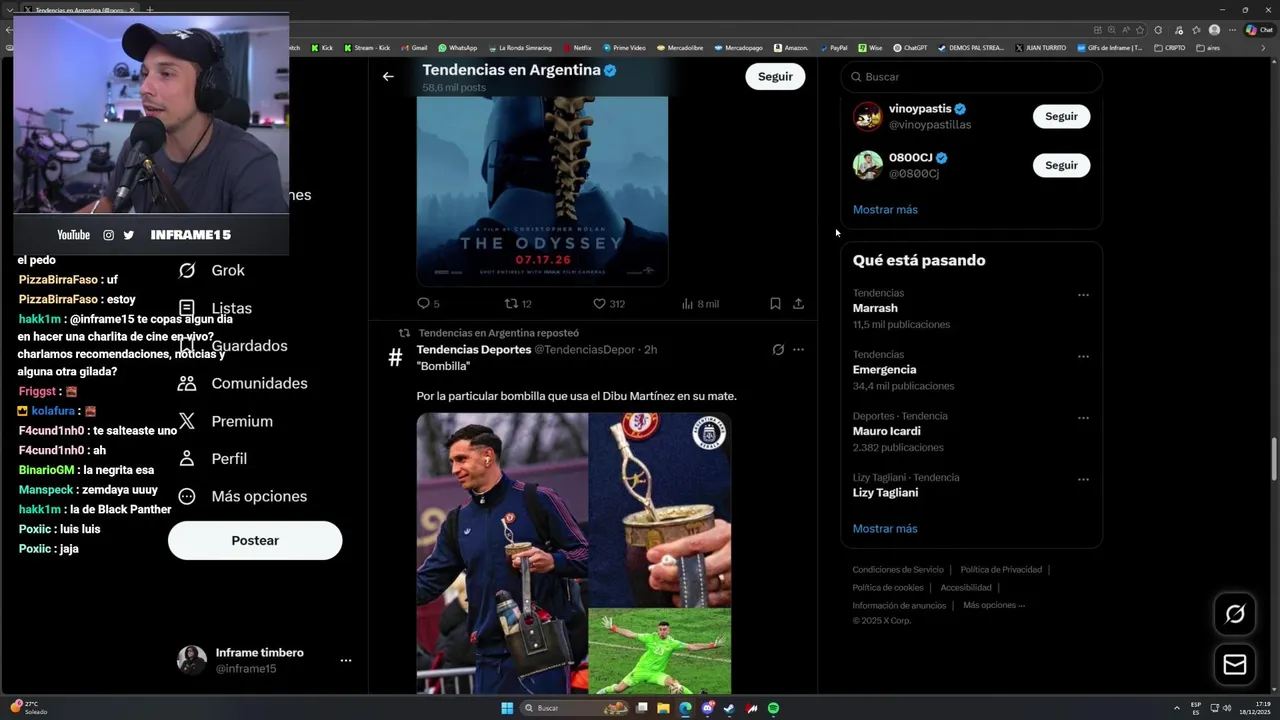Open Steam from the taskbar
The image size is (1280, 720).
pos(729,708)
